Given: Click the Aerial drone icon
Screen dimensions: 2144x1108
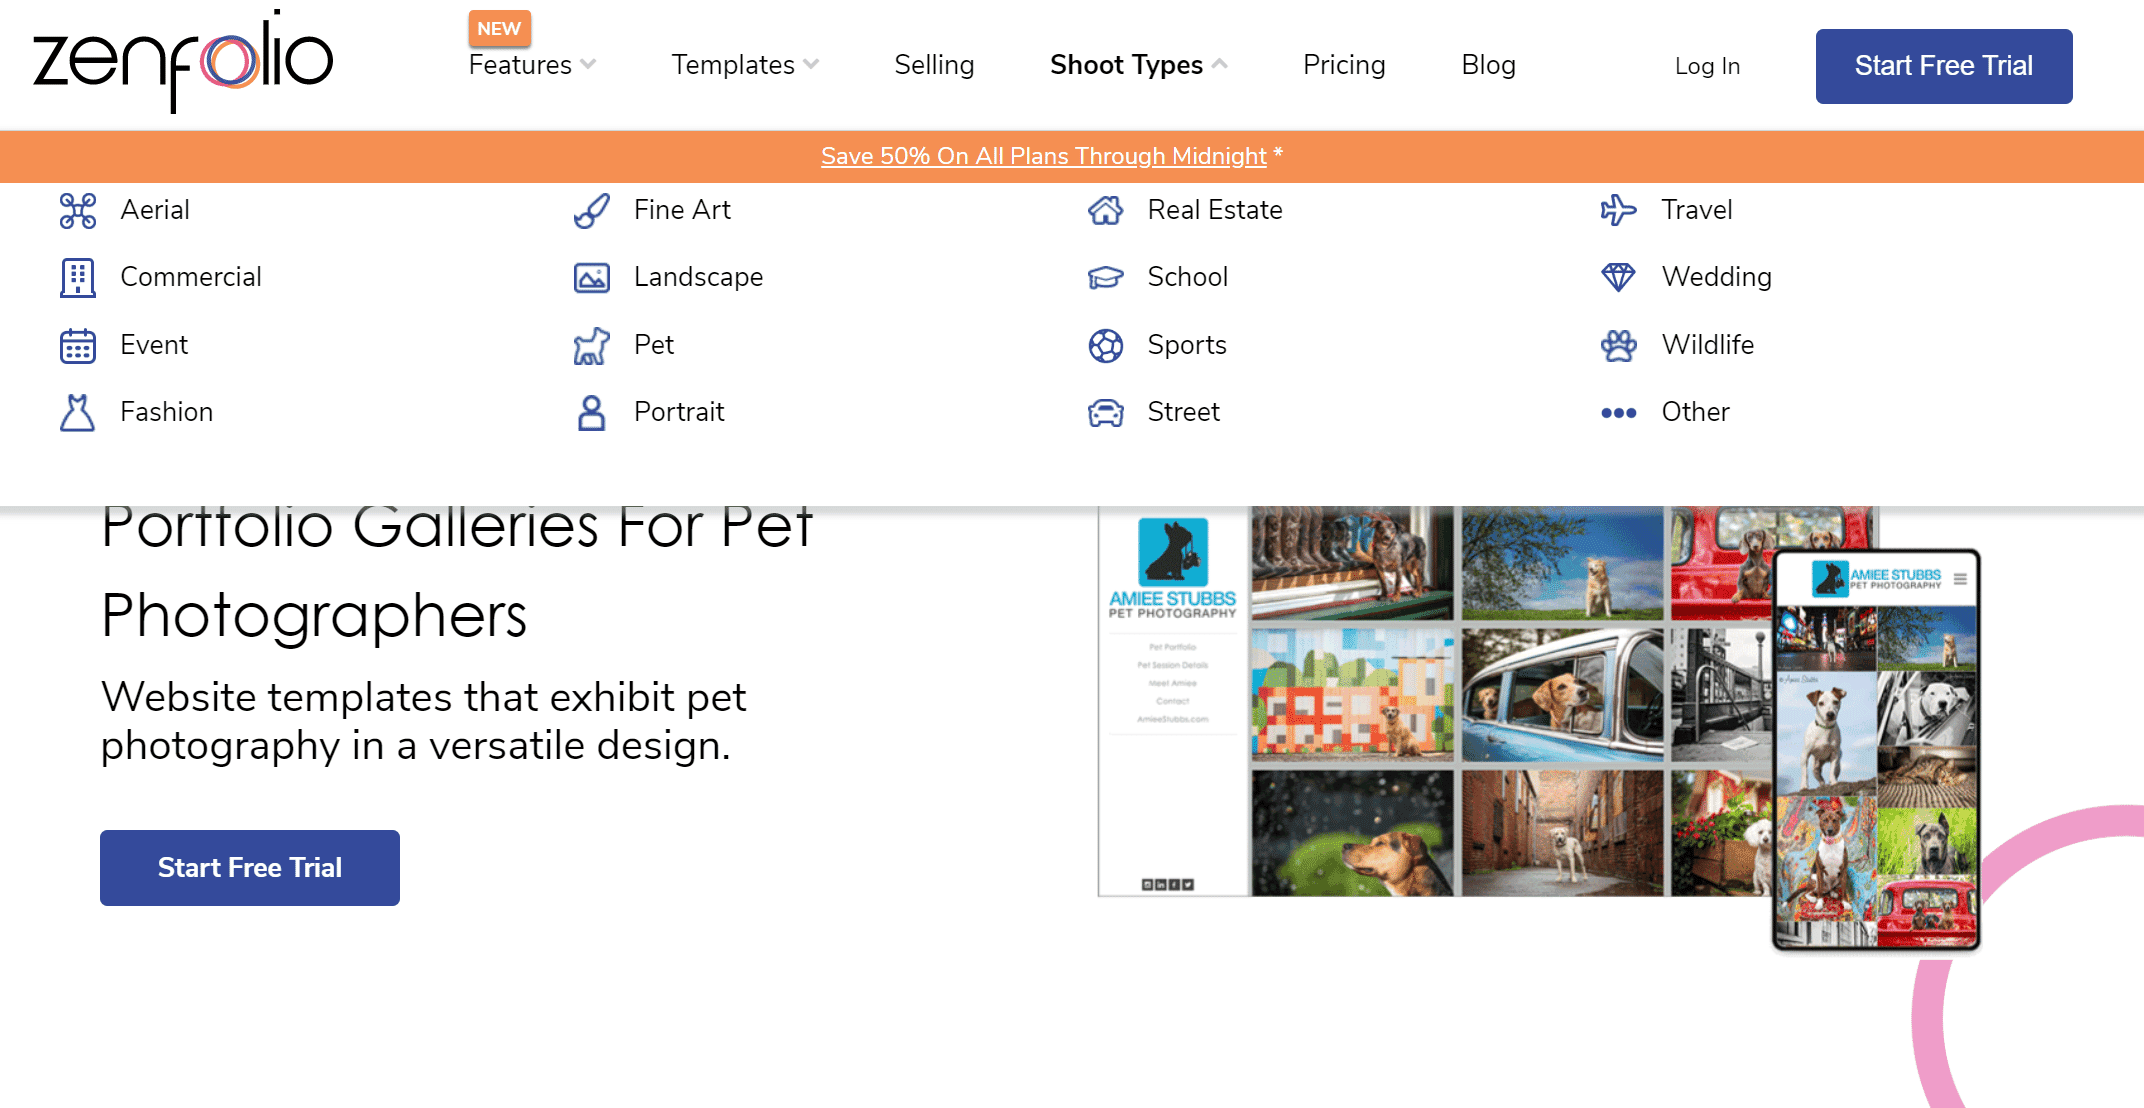Looking at the screenshot, I should click(x=78, y=211).
